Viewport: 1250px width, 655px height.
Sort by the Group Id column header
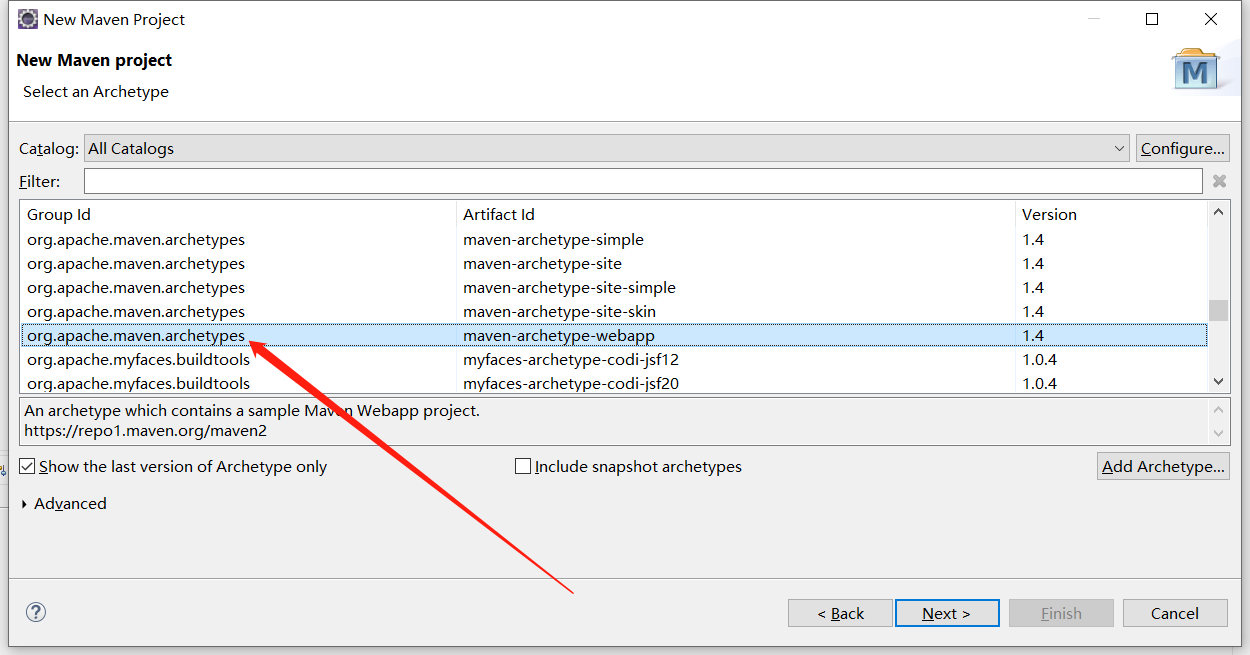pyautogui.click(x=238, y=214)
